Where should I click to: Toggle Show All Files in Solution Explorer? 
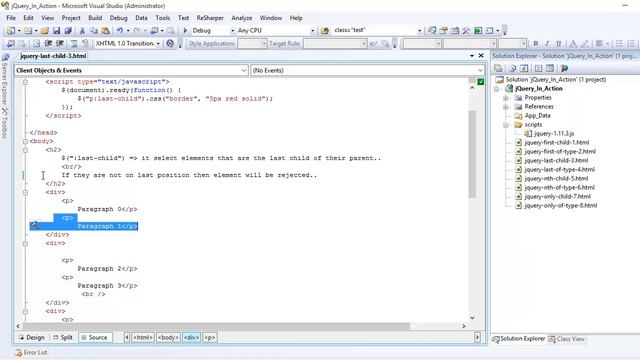[x=513, y=68]
